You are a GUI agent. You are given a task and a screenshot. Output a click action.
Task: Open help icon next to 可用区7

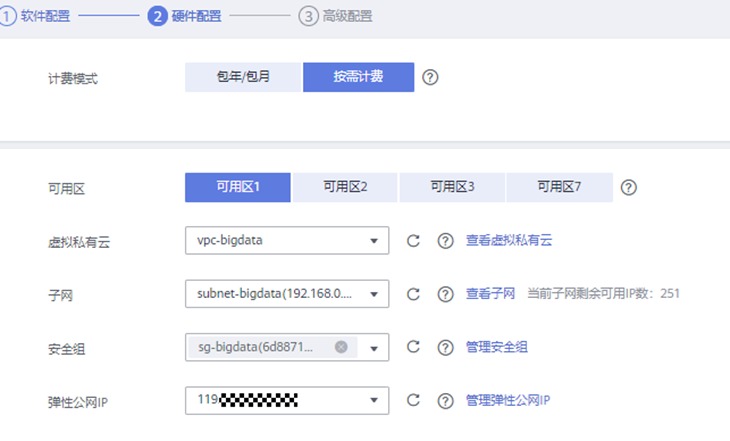(x=630, y=188)
